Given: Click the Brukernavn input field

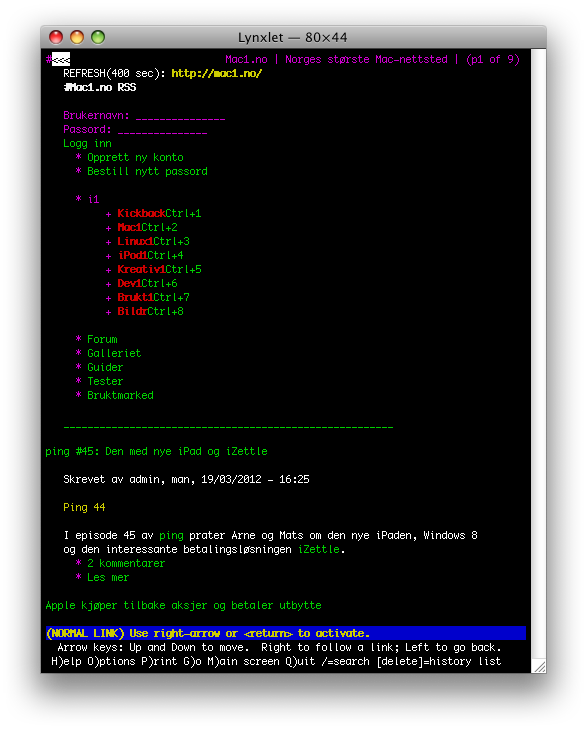Looking at the screenshot, I should pos(180,116).
